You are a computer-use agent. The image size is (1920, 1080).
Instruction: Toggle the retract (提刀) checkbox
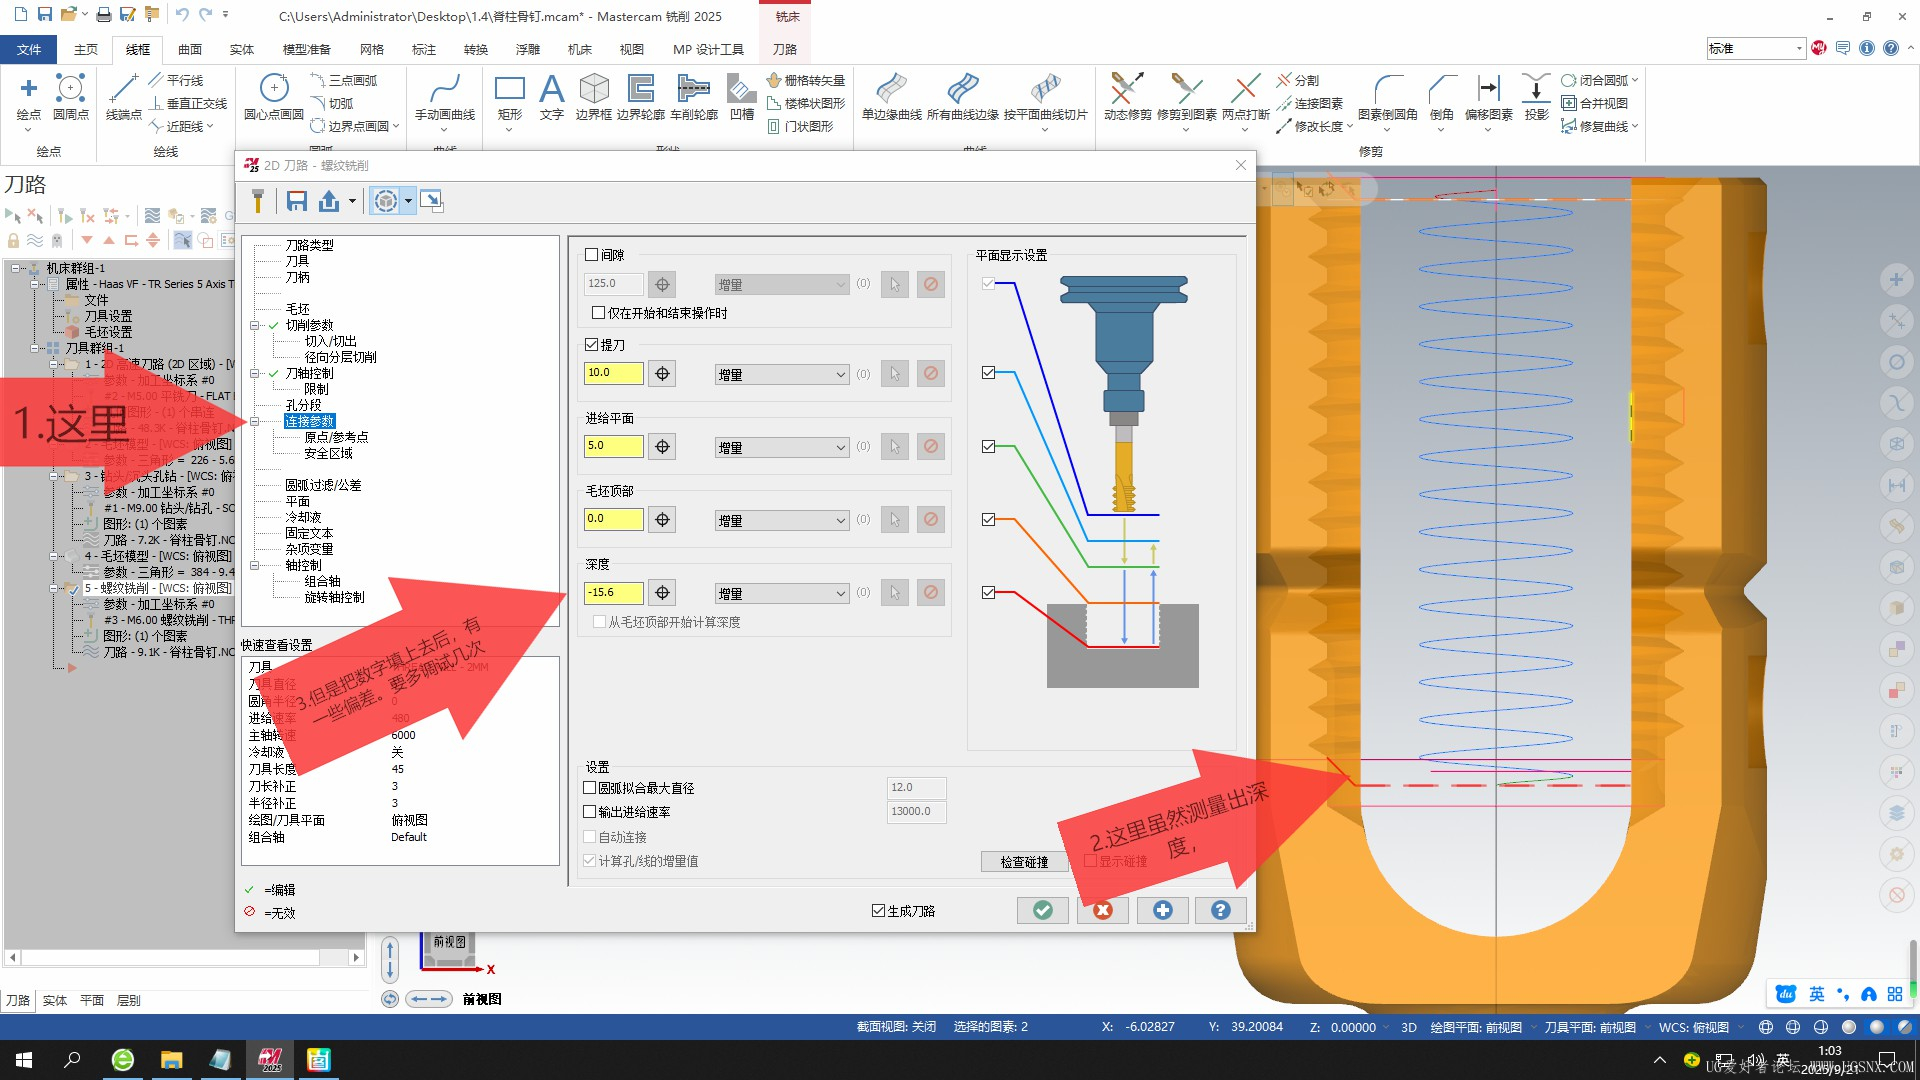click(x=592, y=345)
